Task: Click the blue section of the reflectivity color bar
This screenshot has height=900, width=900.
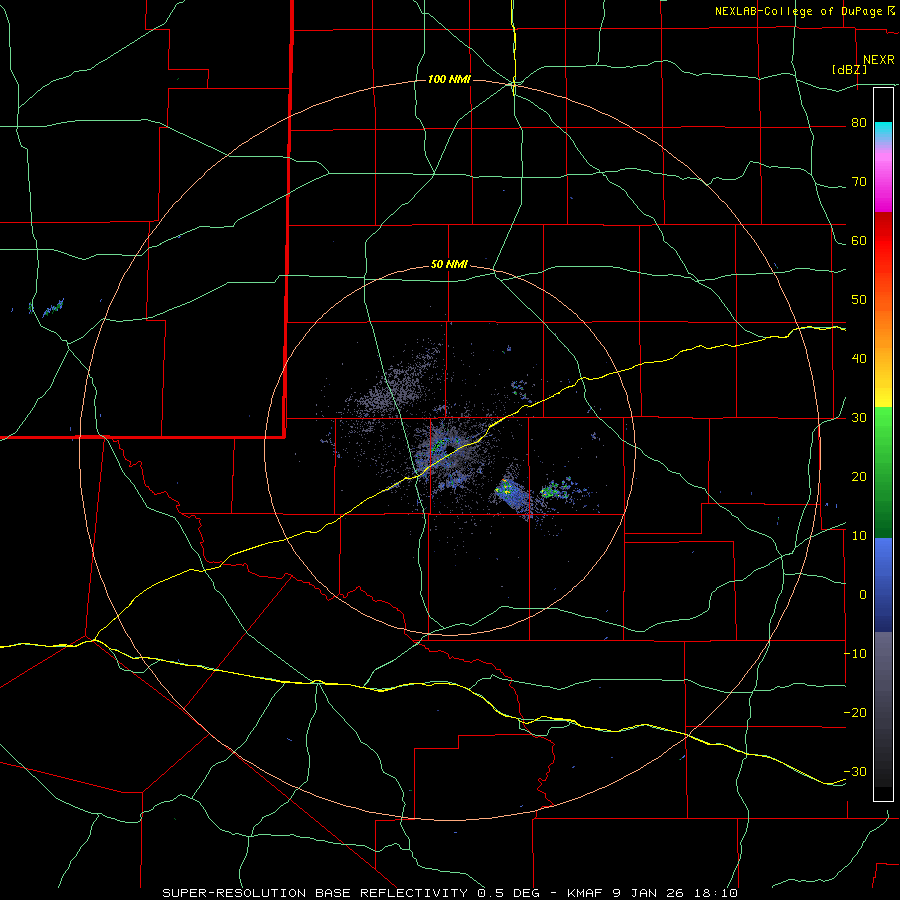Action: point(883,585)
